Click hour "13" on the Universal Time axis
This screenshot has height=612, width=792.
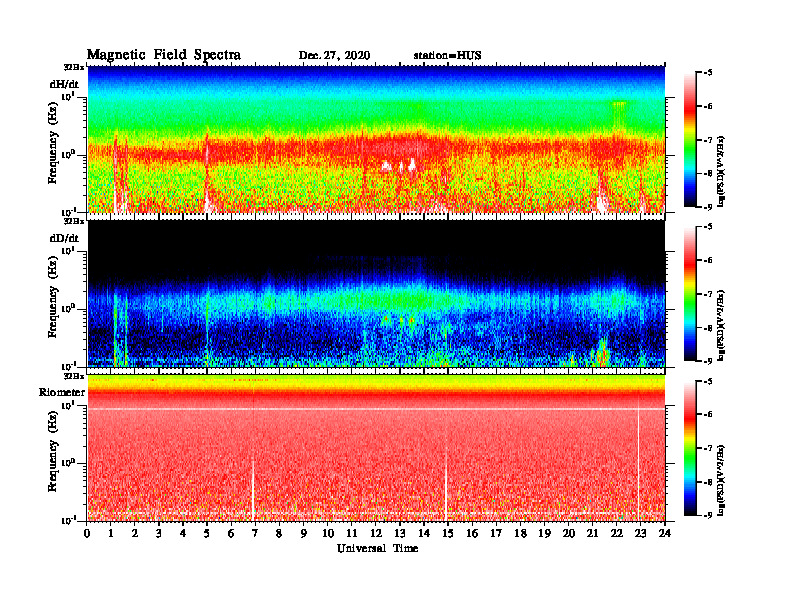[400, 533]
